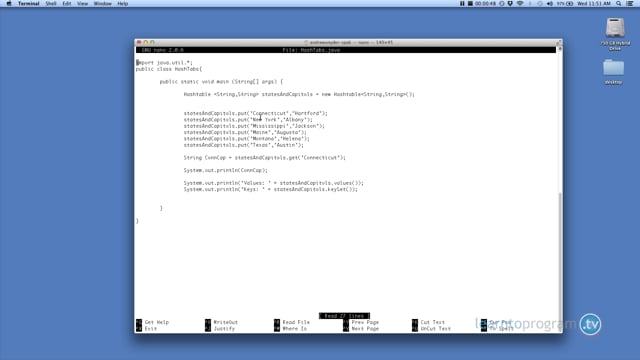Click the nano Get Help shortcut
640x360 pixels.
point(152,322)
